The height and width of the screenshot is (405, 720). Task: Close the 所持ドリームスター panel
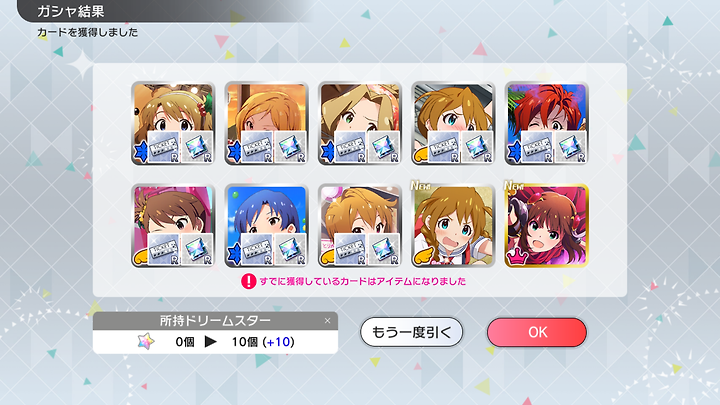(x=327, y=321)
